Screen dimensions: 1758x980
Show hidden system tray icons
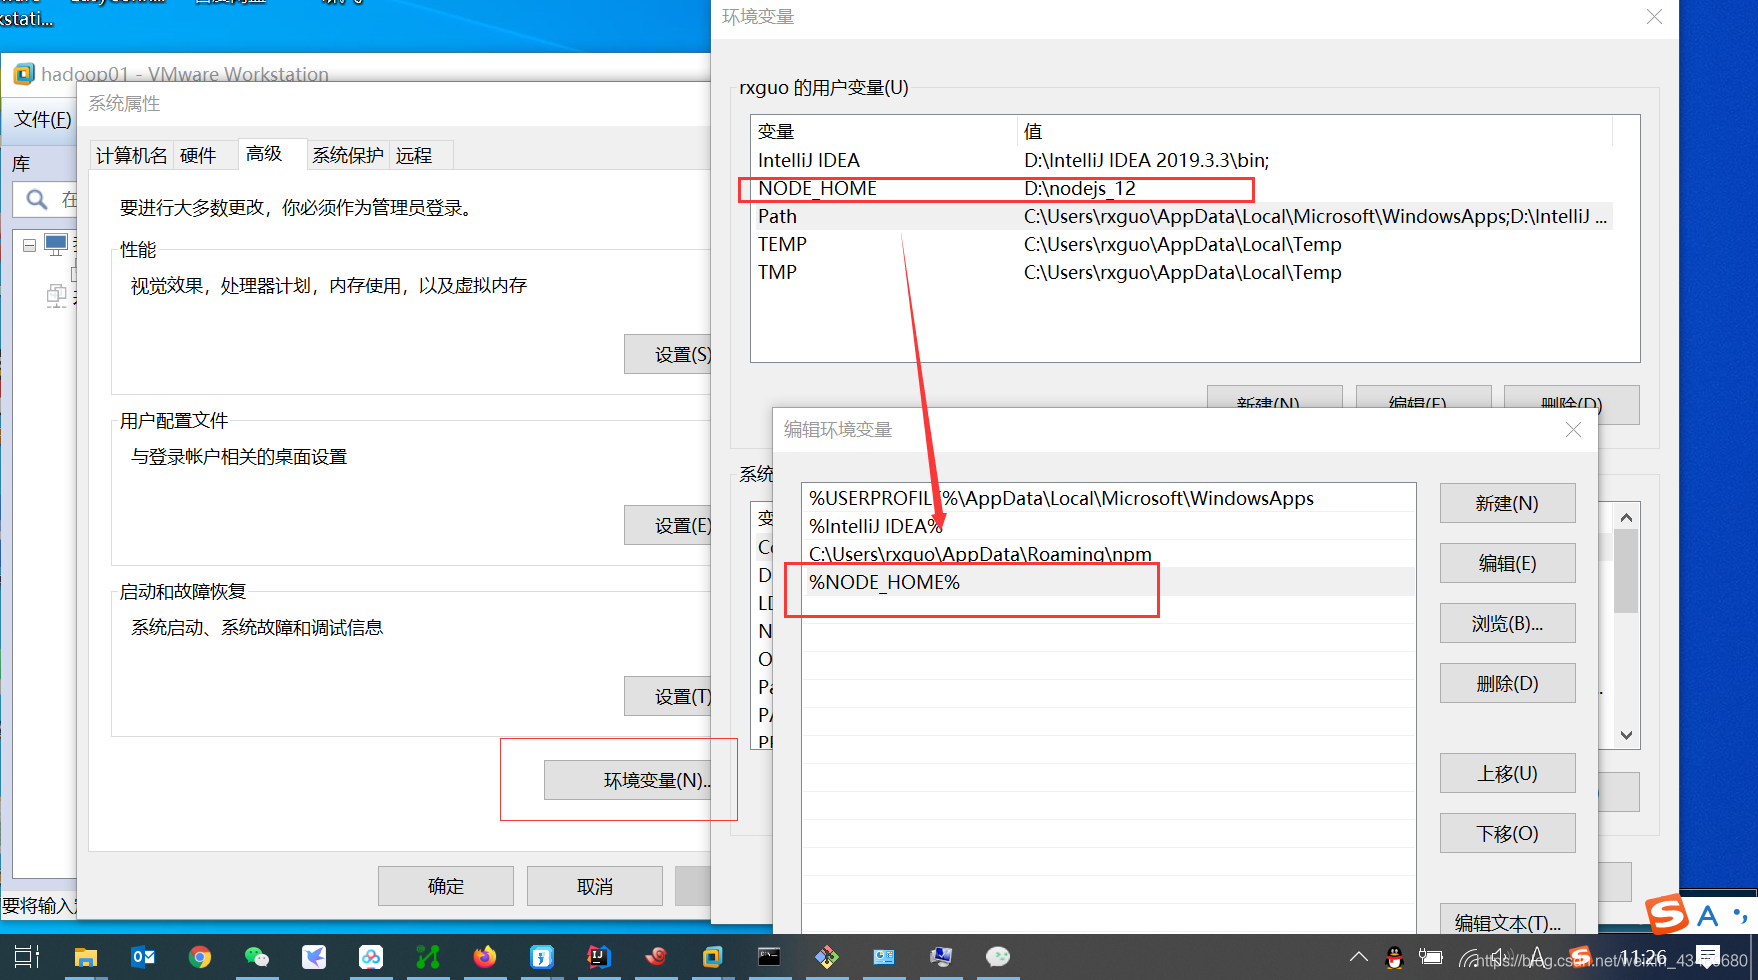coord(1358,957)
